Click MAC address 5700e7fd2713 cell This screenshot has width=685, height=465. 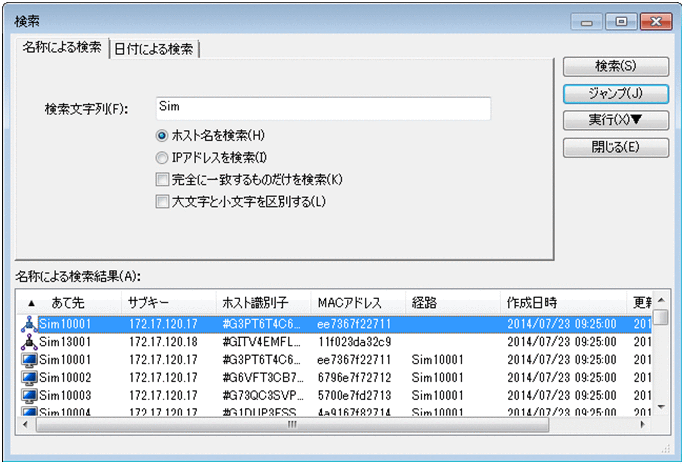tap(354, 396)
